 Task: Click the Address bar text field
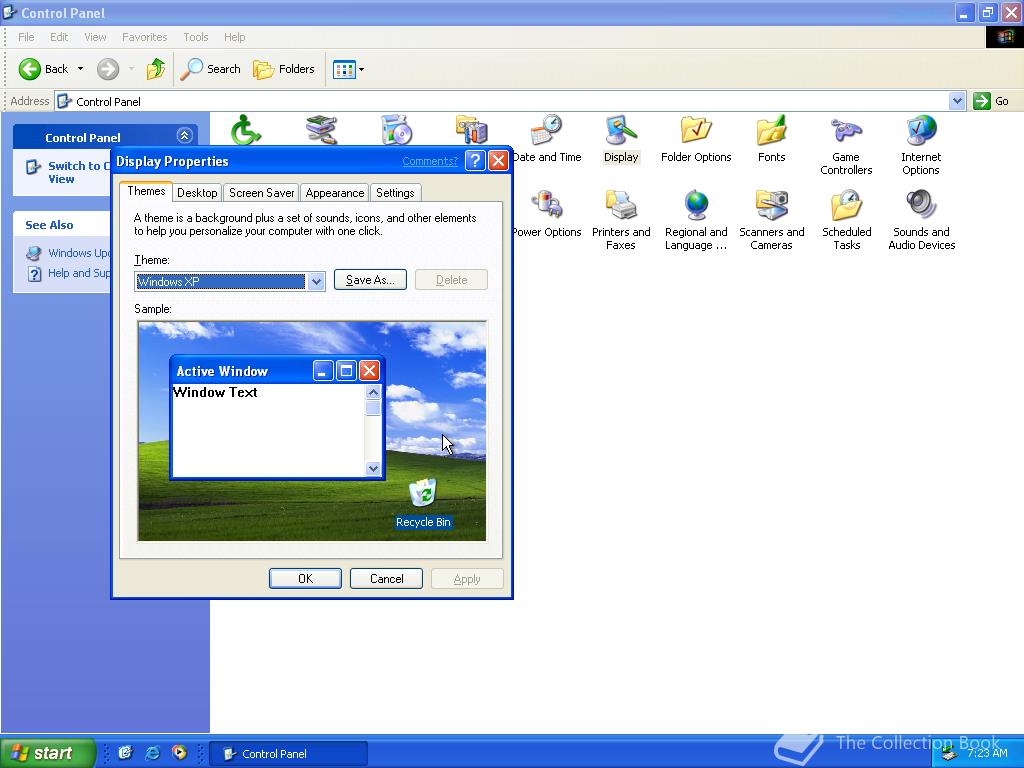click(501, 101)
